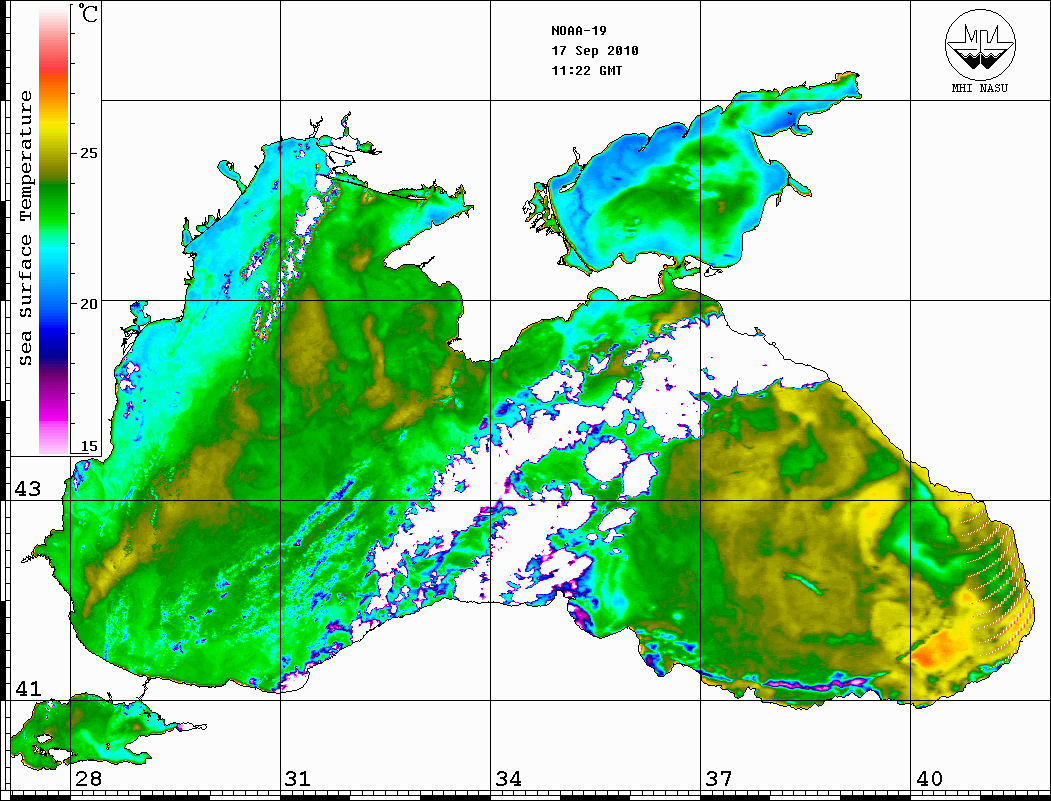Image resolution: width=1051 pixels, height=801 pixels.
Task: Click the '11:22 GMT' time text
Action: [586, 70]
